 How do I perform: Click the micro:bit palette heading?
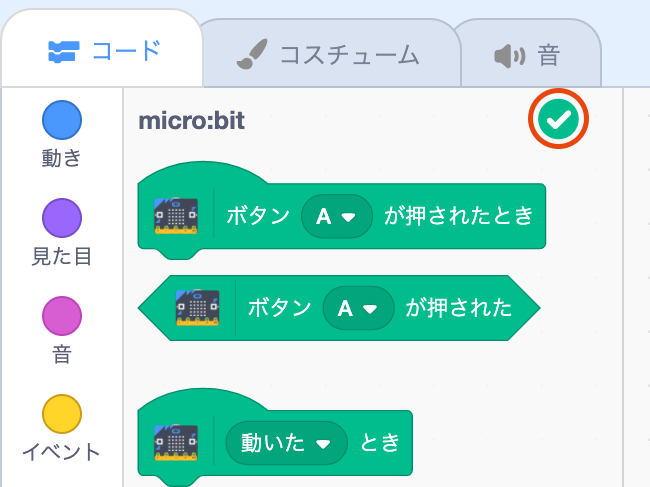tap(191, 121)
